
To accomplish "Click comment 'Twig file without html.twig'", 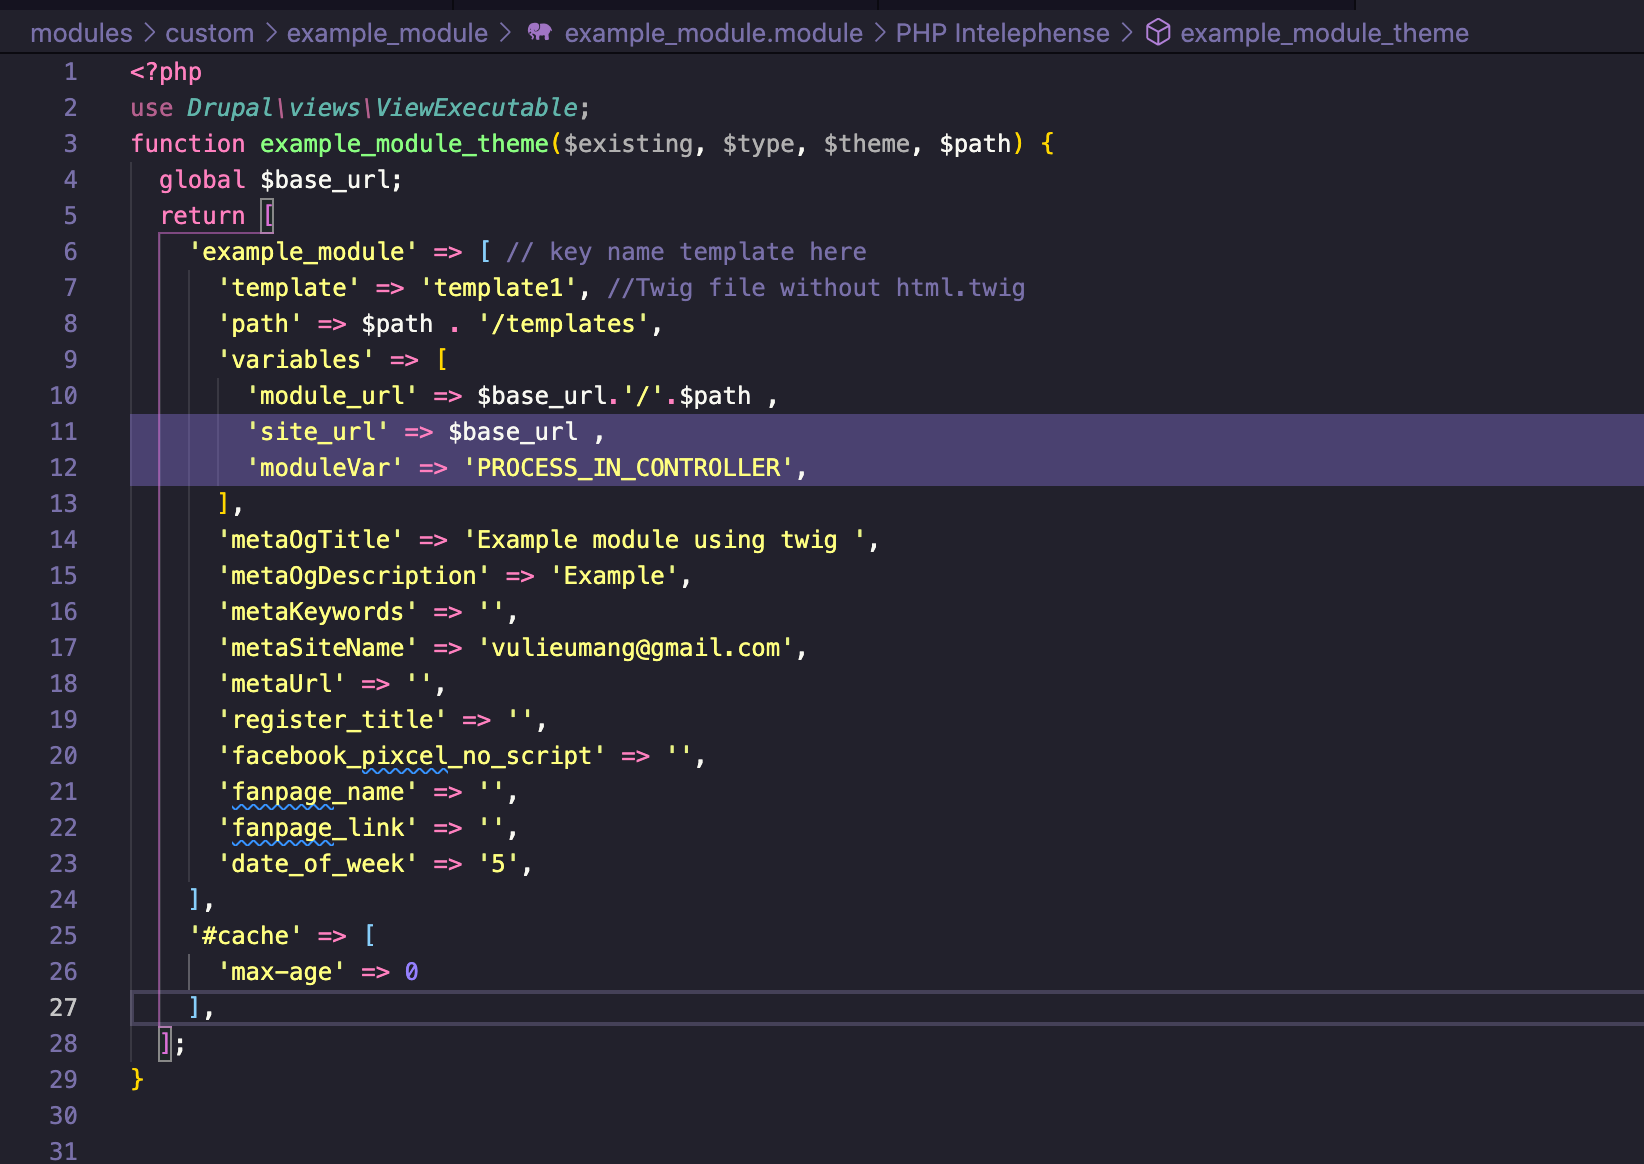I will tap(830, 288).
